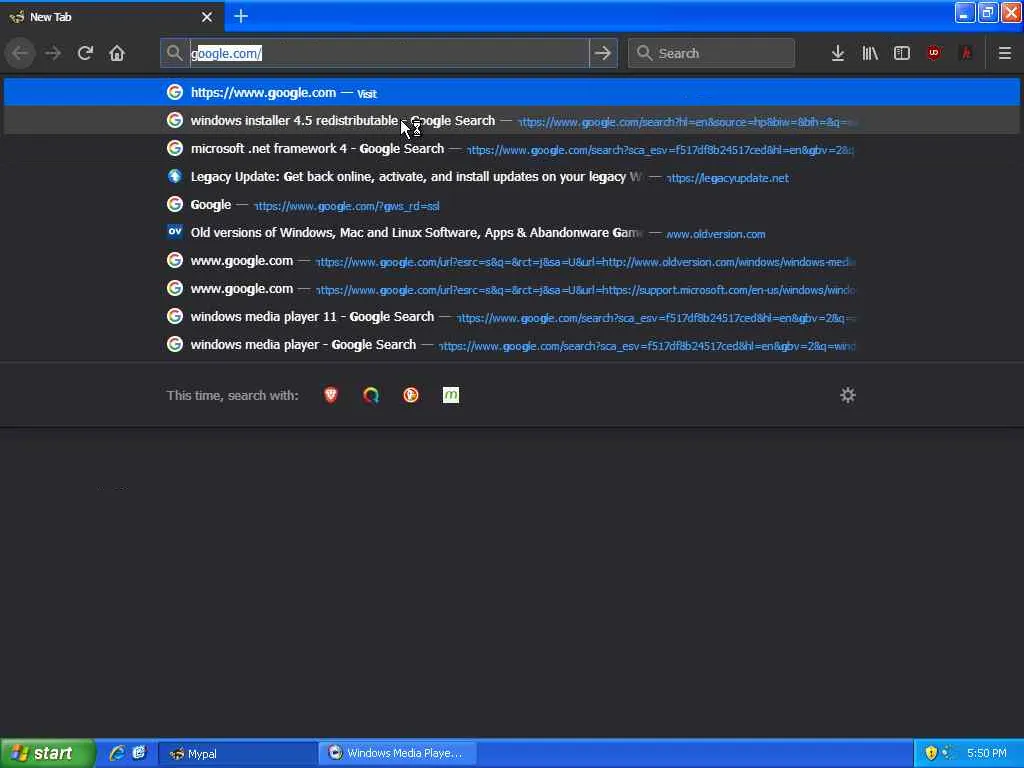Click Google favicon on the Visit row
Screen dimensions: 1024x768
click(x=174, y=92)
